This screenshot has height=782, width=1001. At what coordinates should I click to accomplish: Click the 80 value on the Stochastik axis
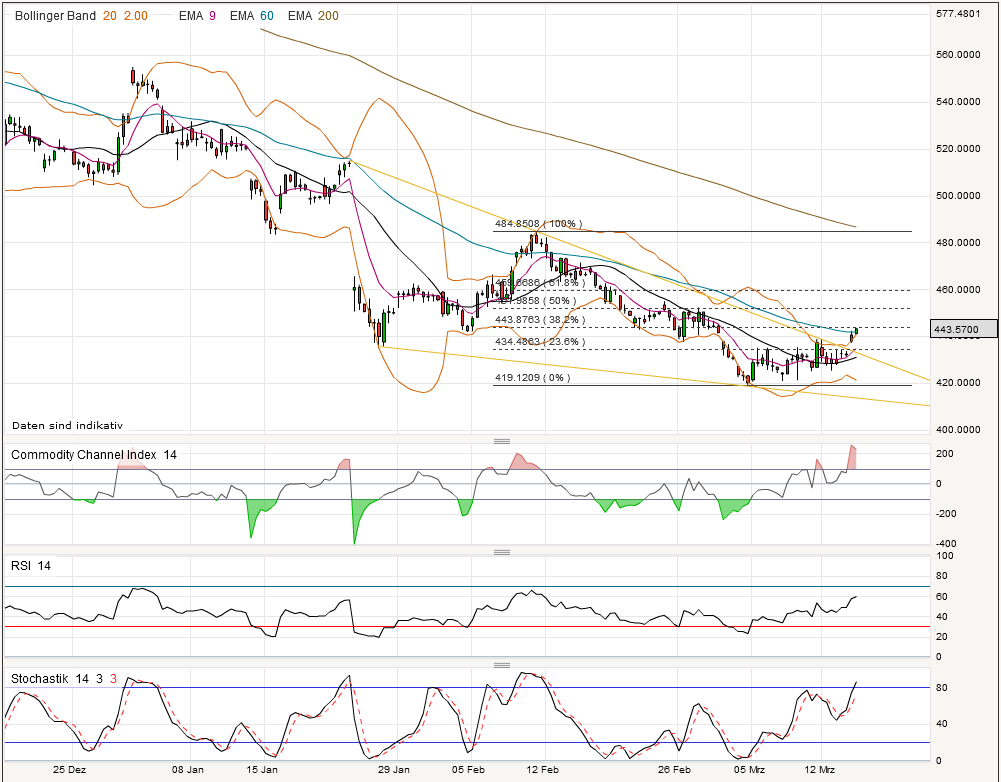(x=942, y=688)
